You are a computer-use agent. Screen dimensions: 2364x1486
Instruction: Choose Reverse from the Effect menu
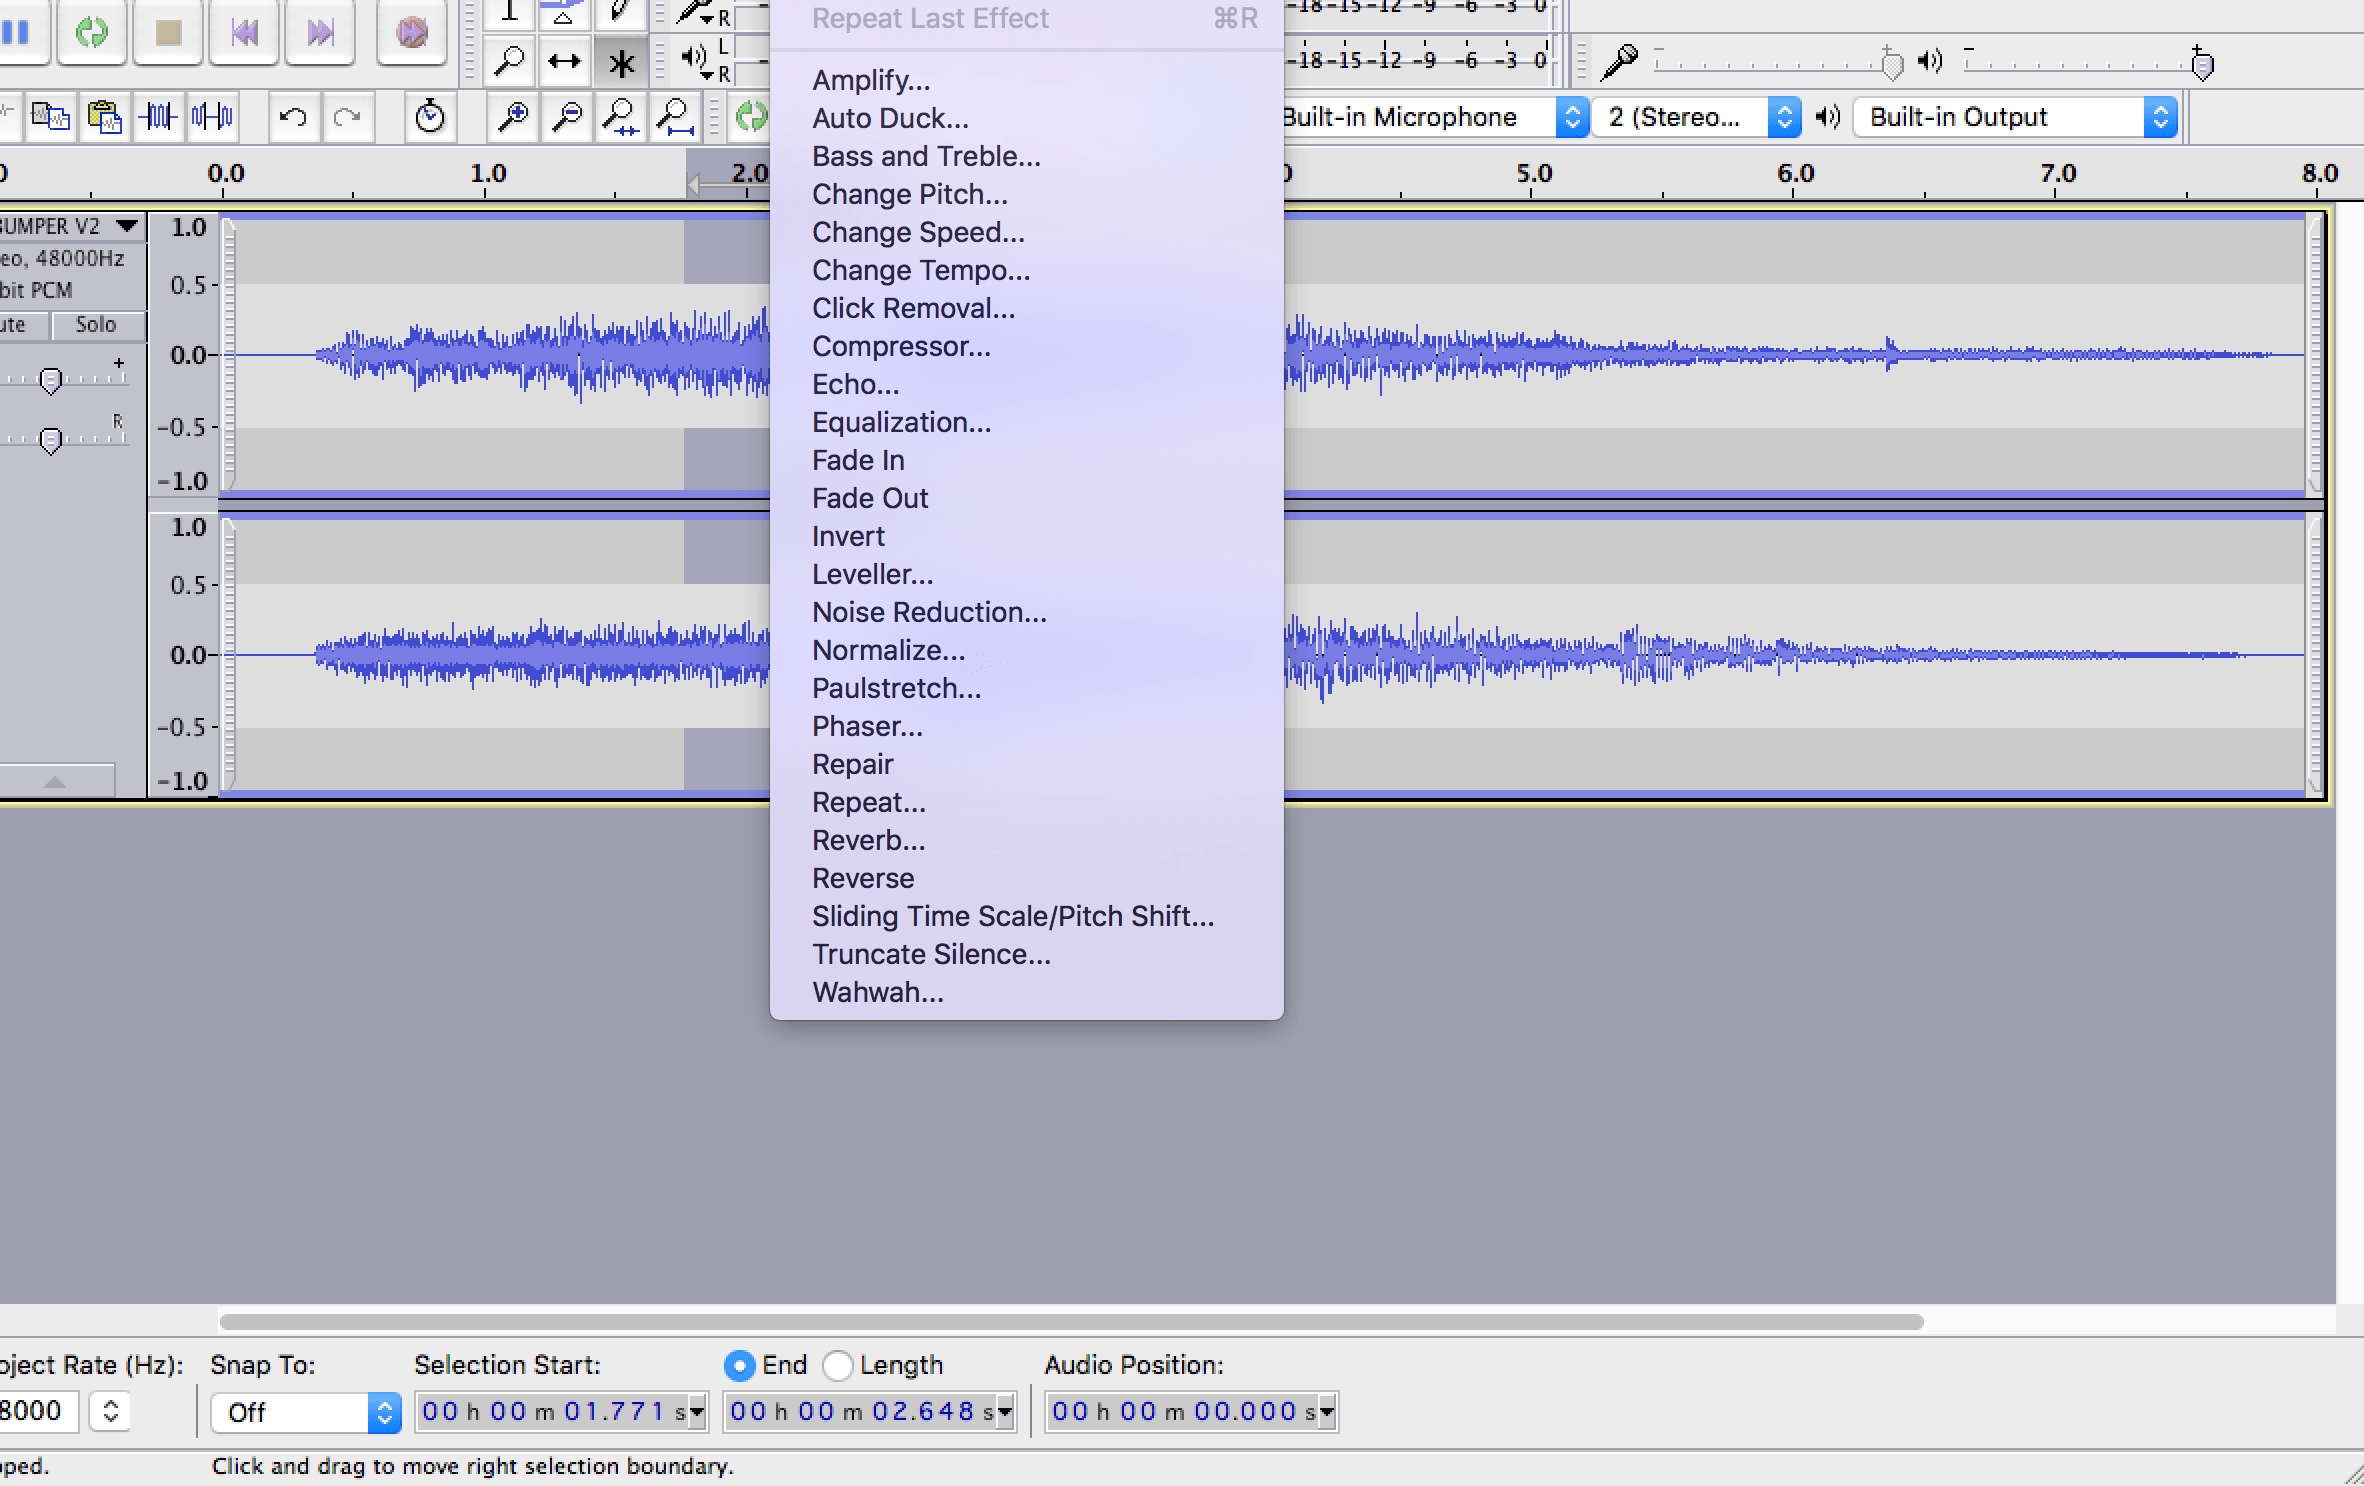(x=862, y=878)
